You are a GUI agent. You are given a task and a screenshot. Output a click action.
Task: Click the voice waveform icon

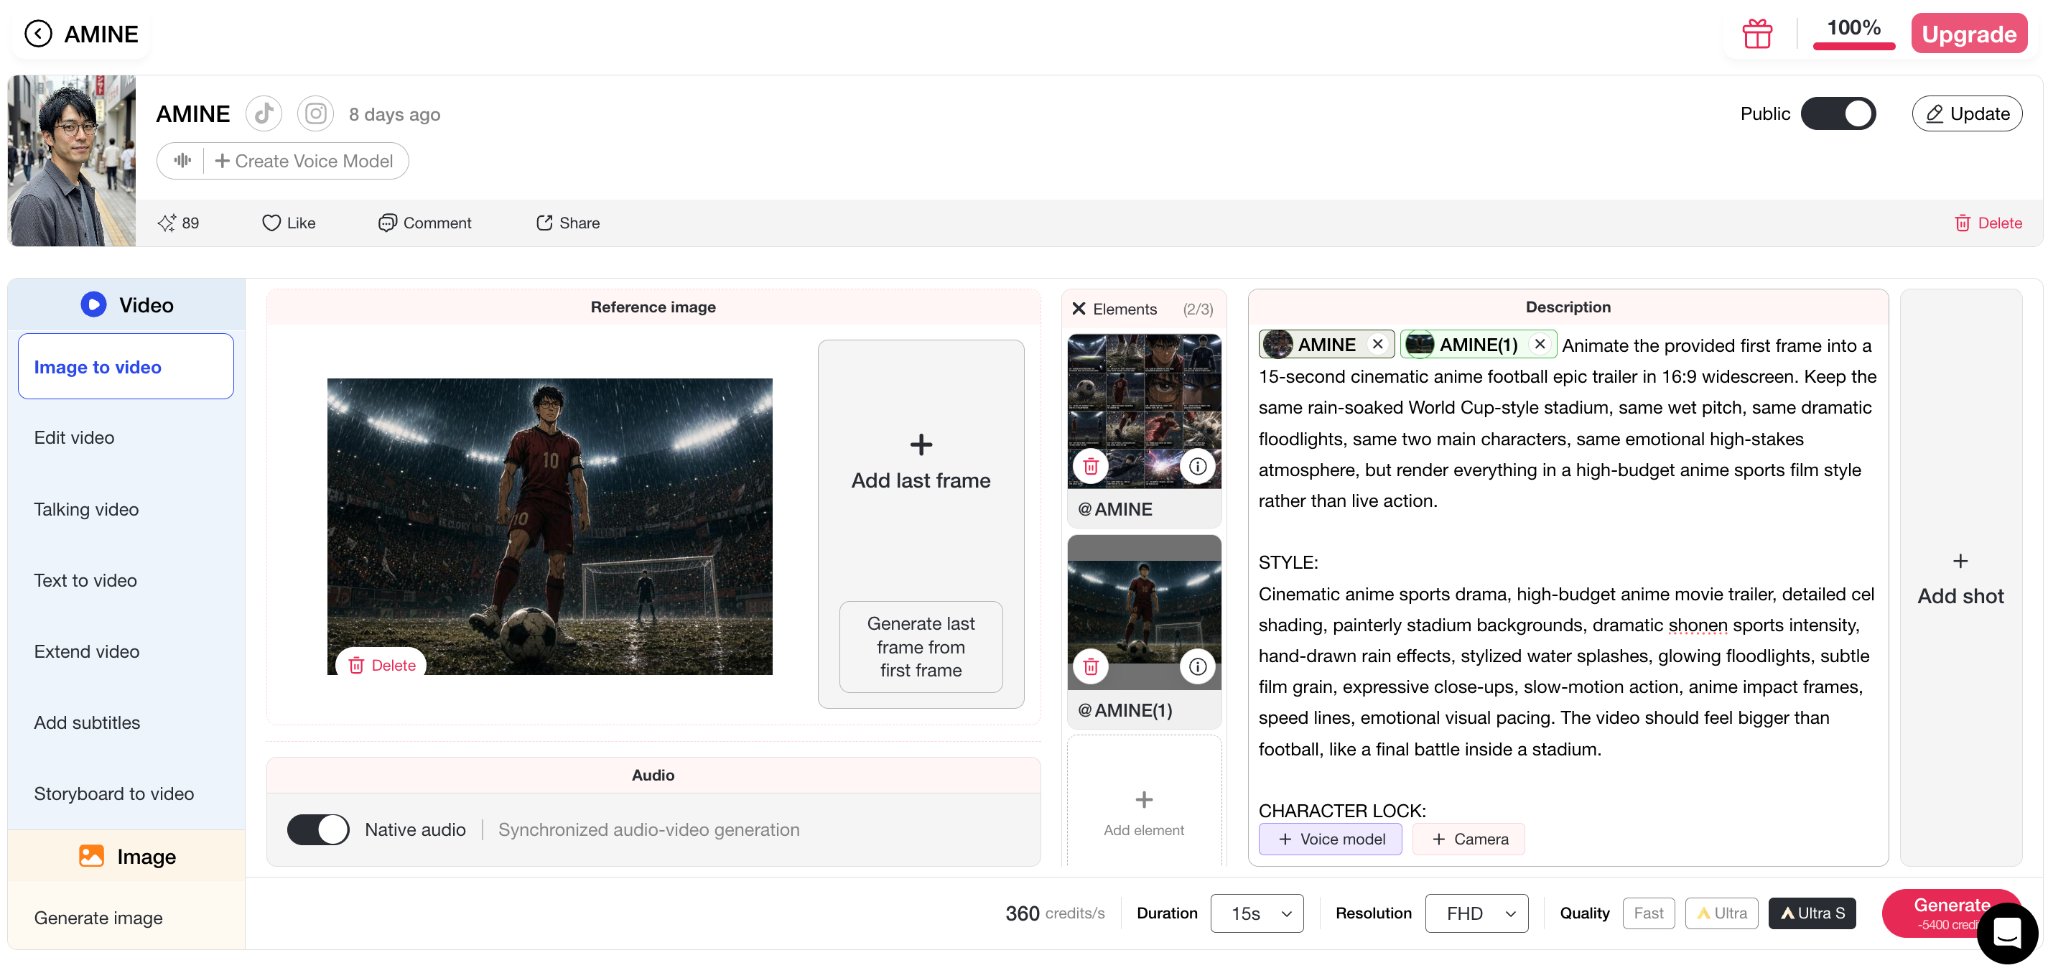[182, 161]
